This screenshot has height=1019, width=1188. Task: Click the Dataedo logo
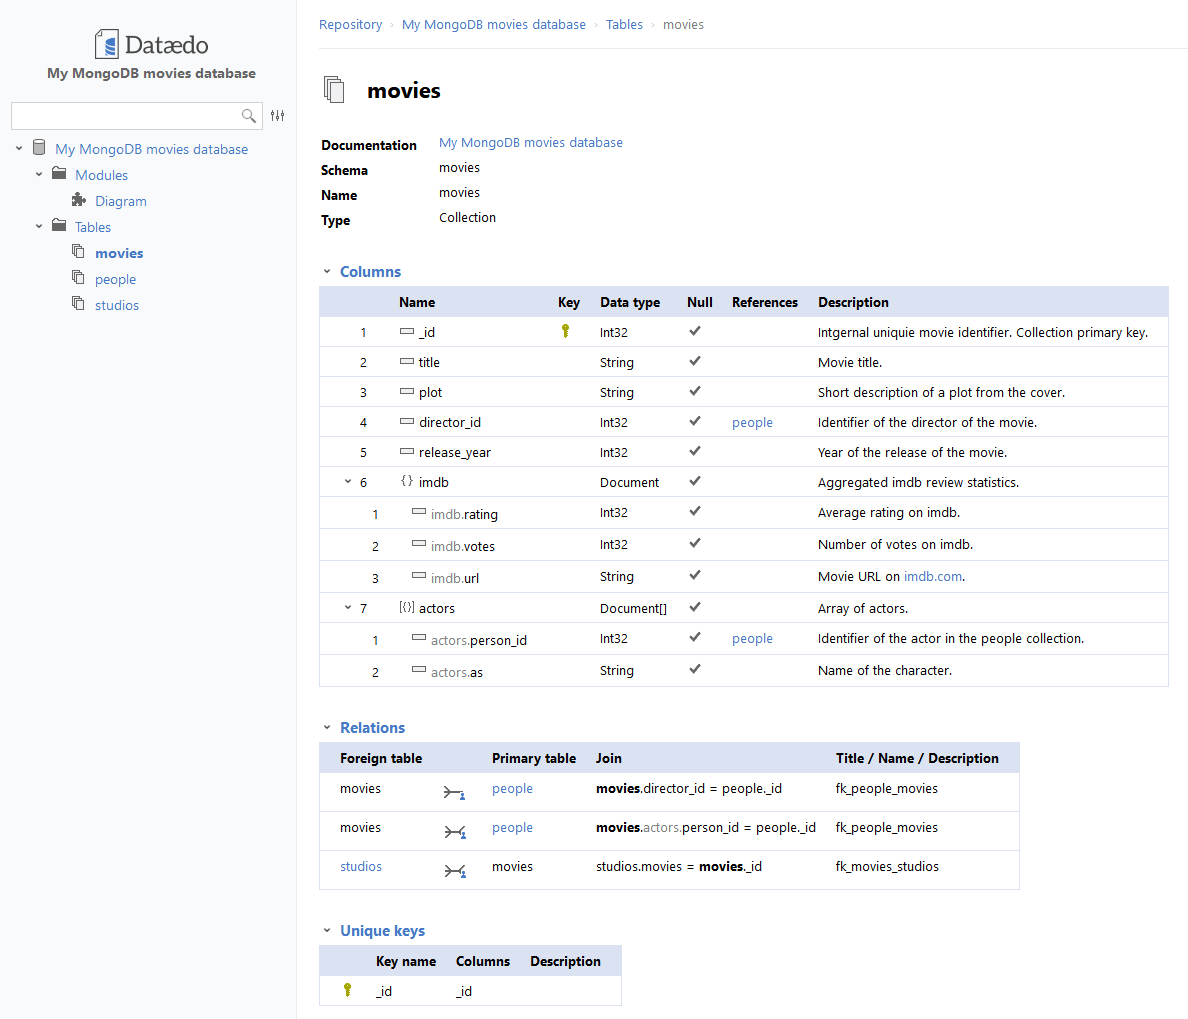point(152,45)
